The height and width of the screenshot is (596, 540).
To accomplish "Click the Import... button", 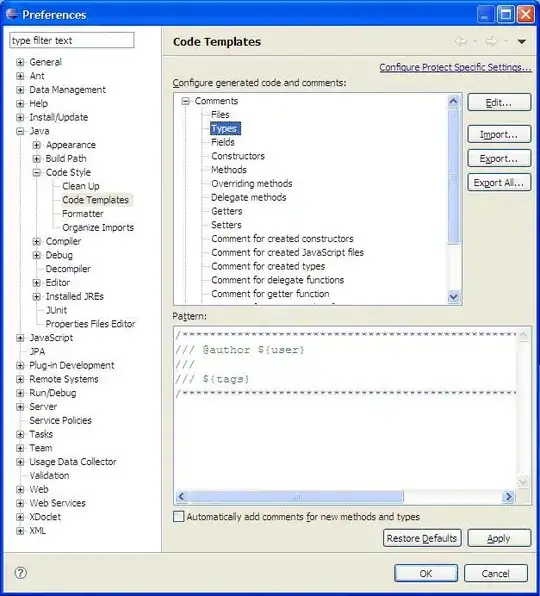I will click(x=499, y=134).
